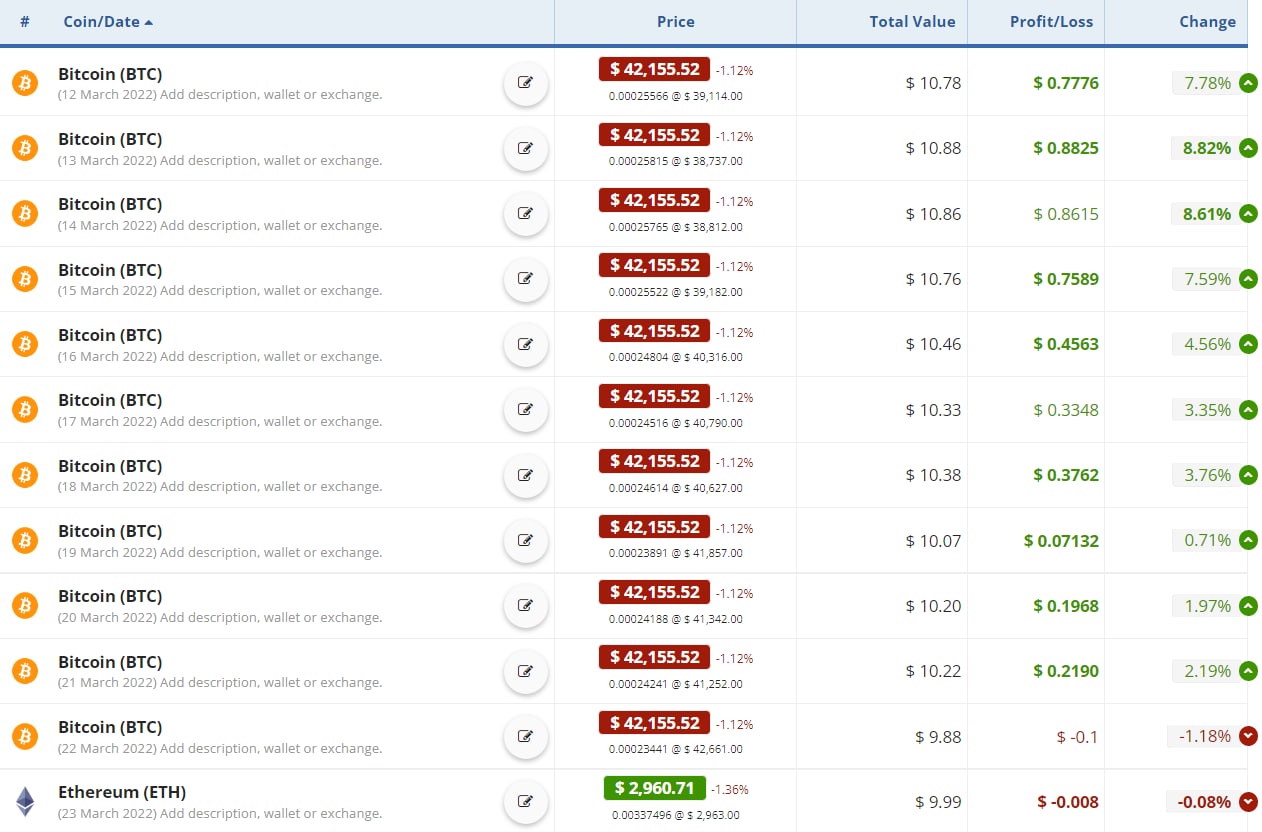Click green up arrow beside 8.82% change
This screenshot has height=832, width=1262.
[1248, 148]
